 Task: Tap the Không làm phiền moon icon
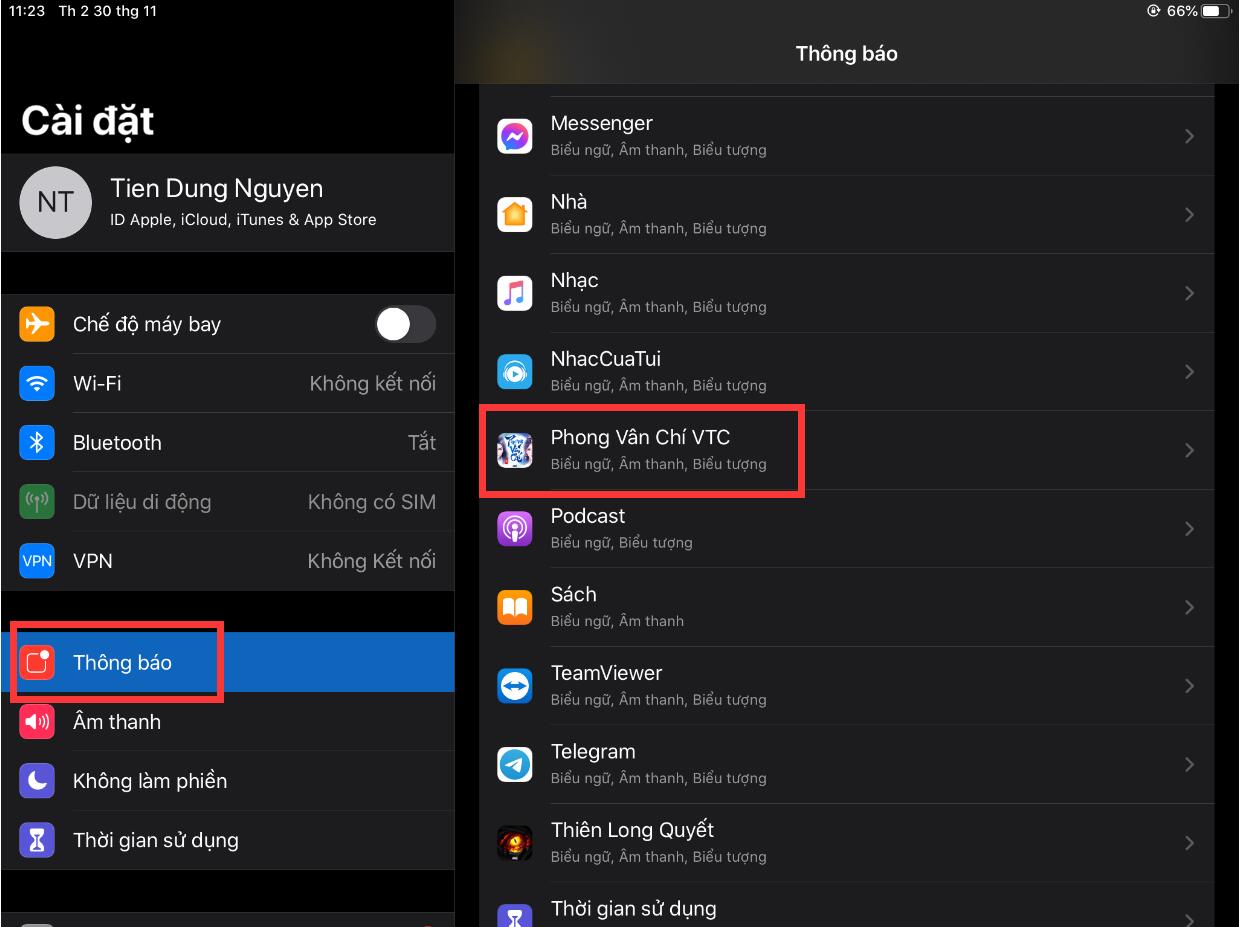tap(37, 780)
